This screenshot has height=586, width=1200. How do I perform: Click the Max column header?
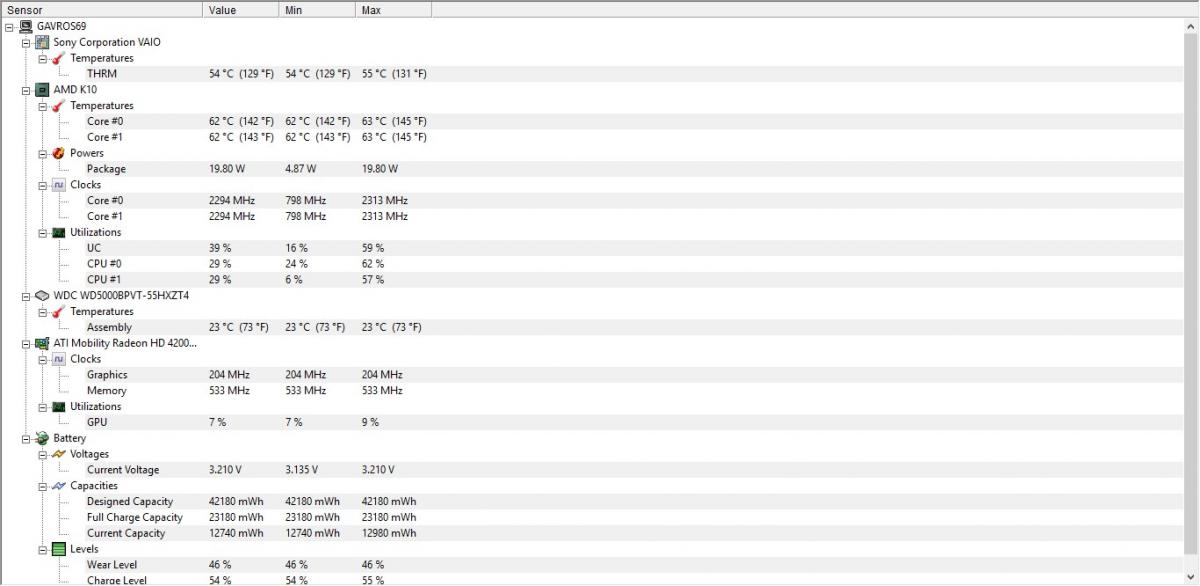(x=394, y=9)
